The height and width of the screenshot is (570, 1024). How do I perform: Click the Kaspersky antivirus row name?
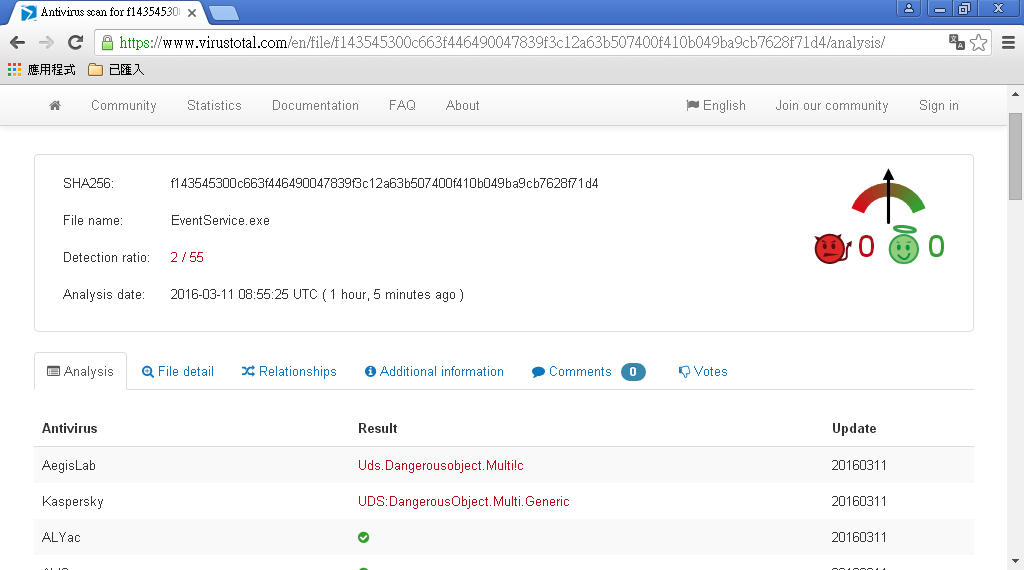point(72,501)
